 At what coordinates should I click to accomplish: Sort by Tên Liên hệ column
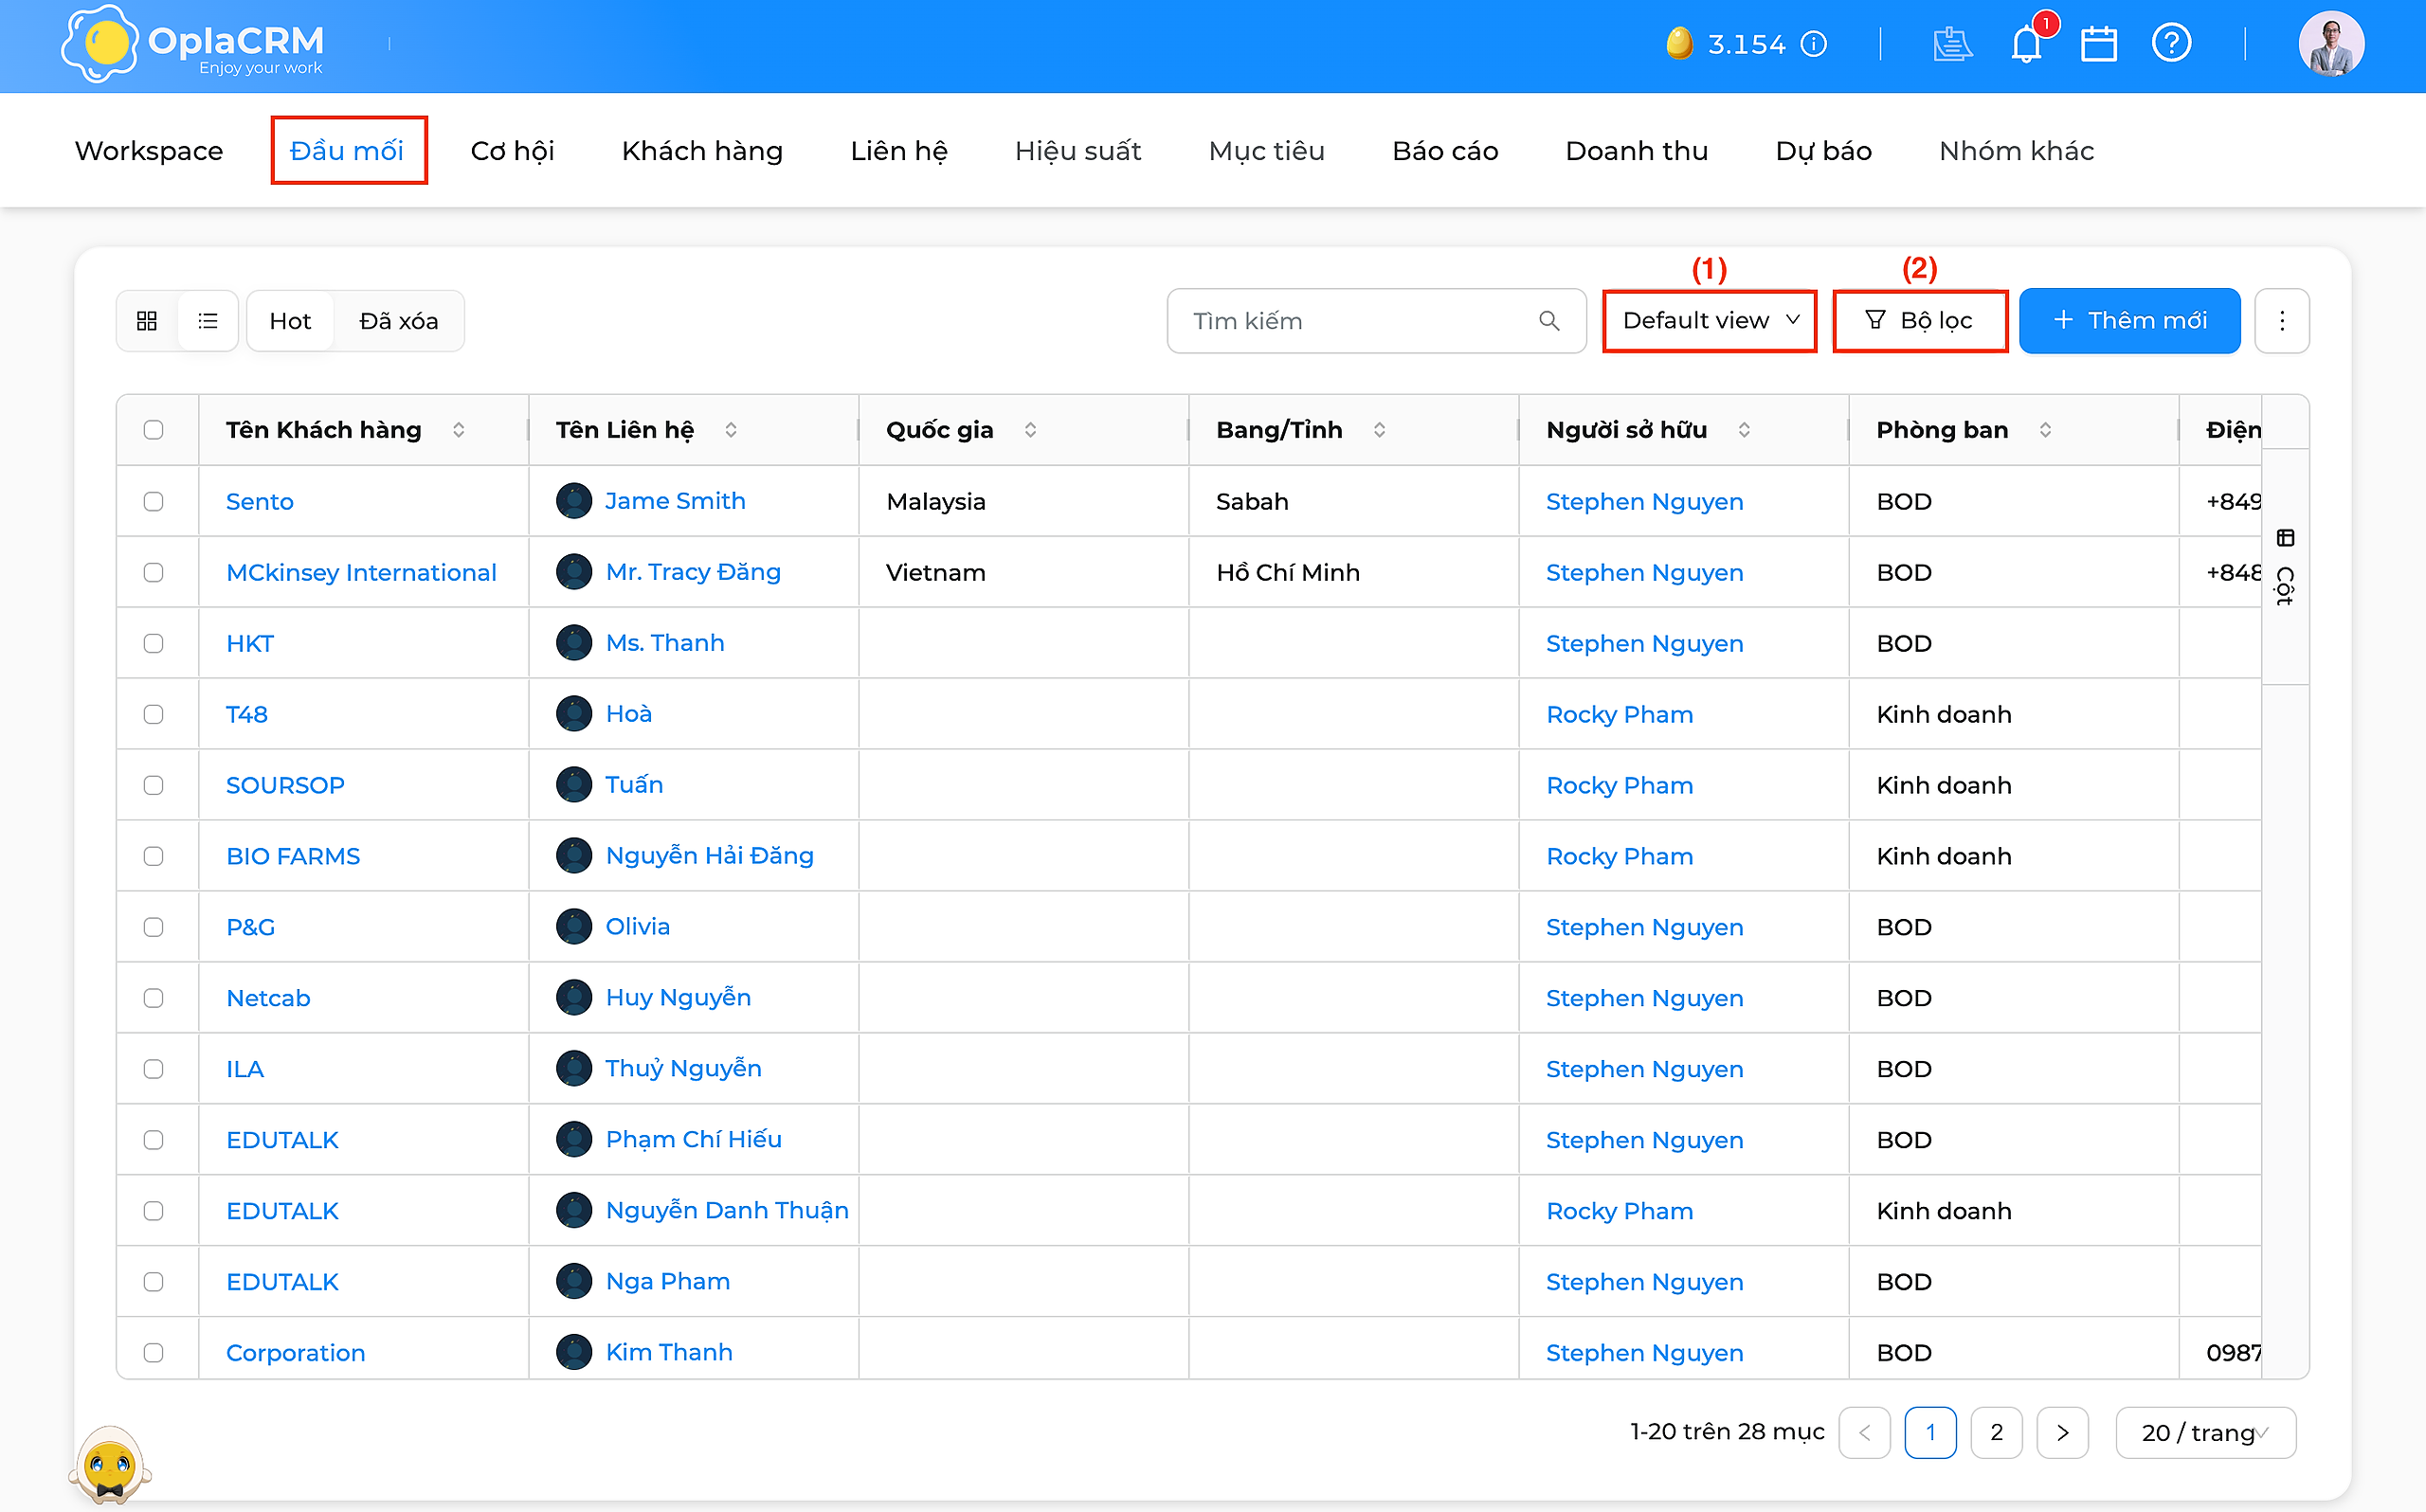click(x=731, y=430)
